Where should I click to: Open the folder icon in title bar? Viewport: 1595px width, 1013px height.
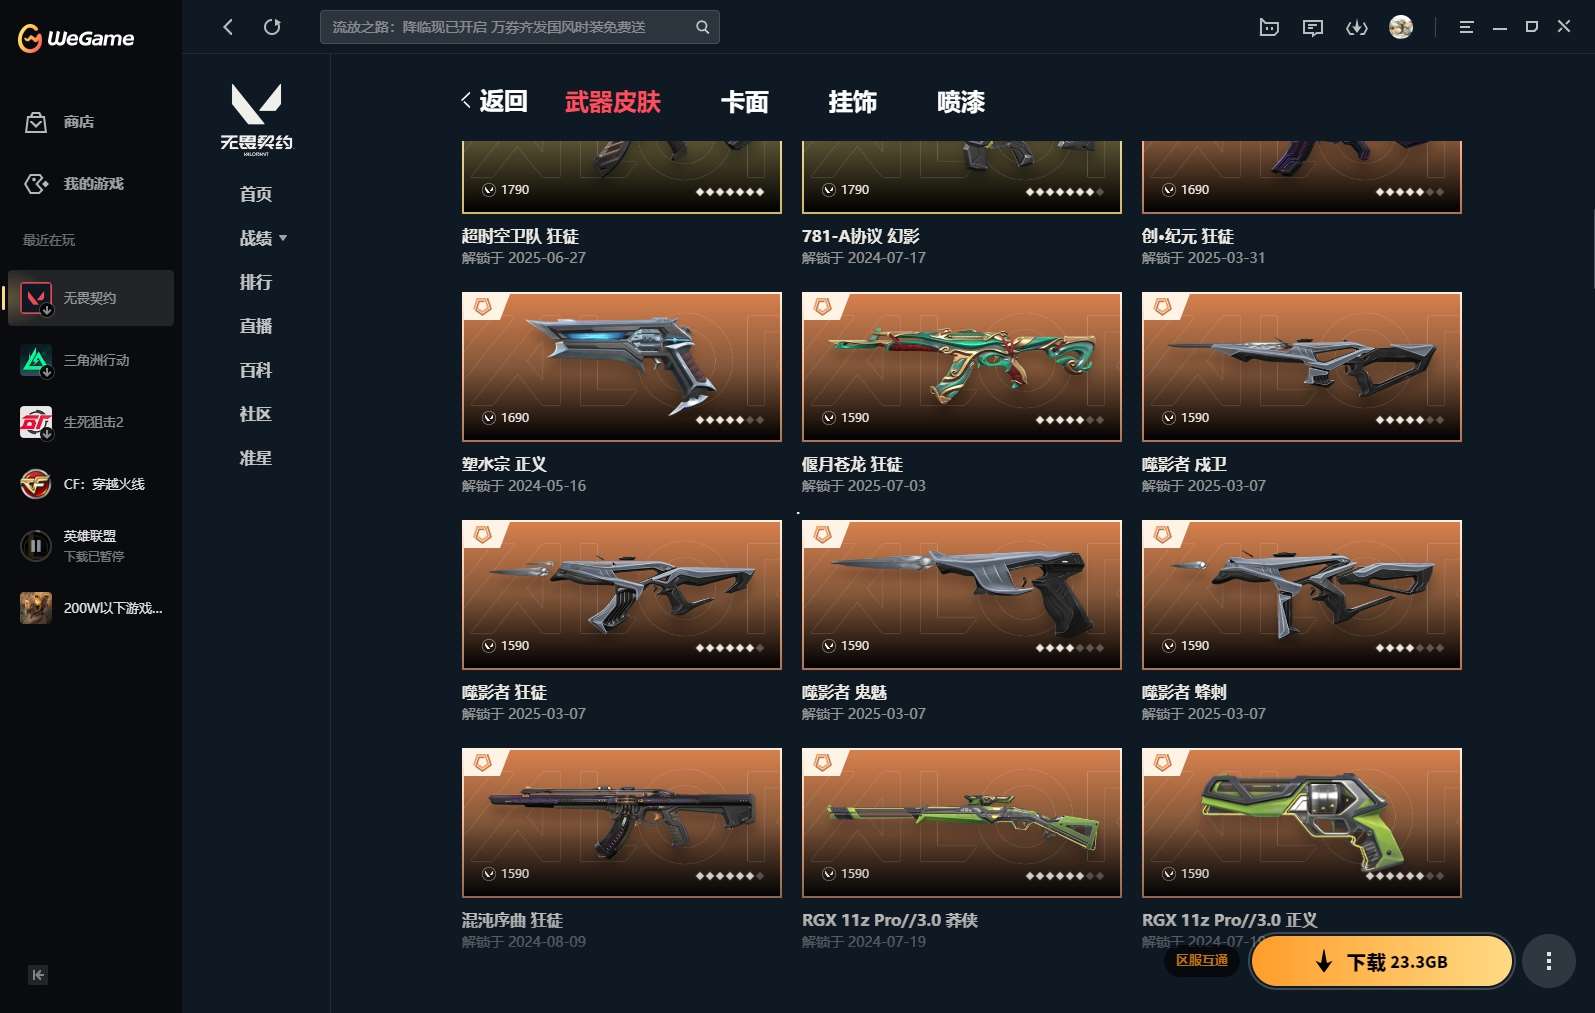click(1269, 28)
